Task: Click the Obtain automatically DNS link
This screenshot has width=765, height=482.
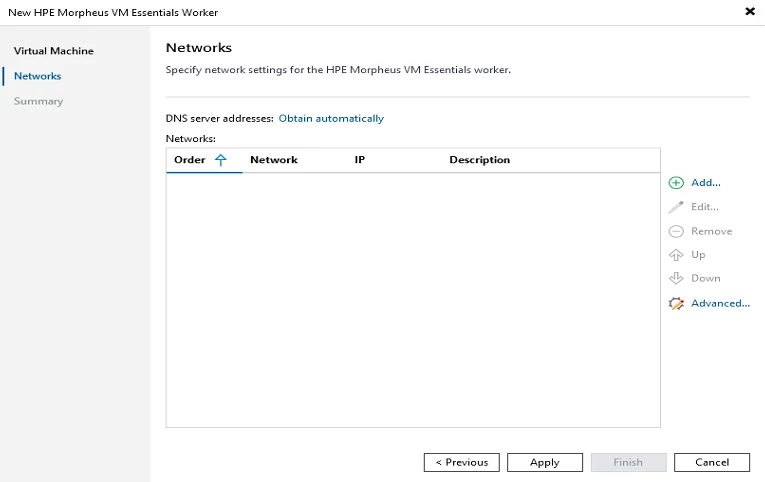Action: [x=331, y=118]
